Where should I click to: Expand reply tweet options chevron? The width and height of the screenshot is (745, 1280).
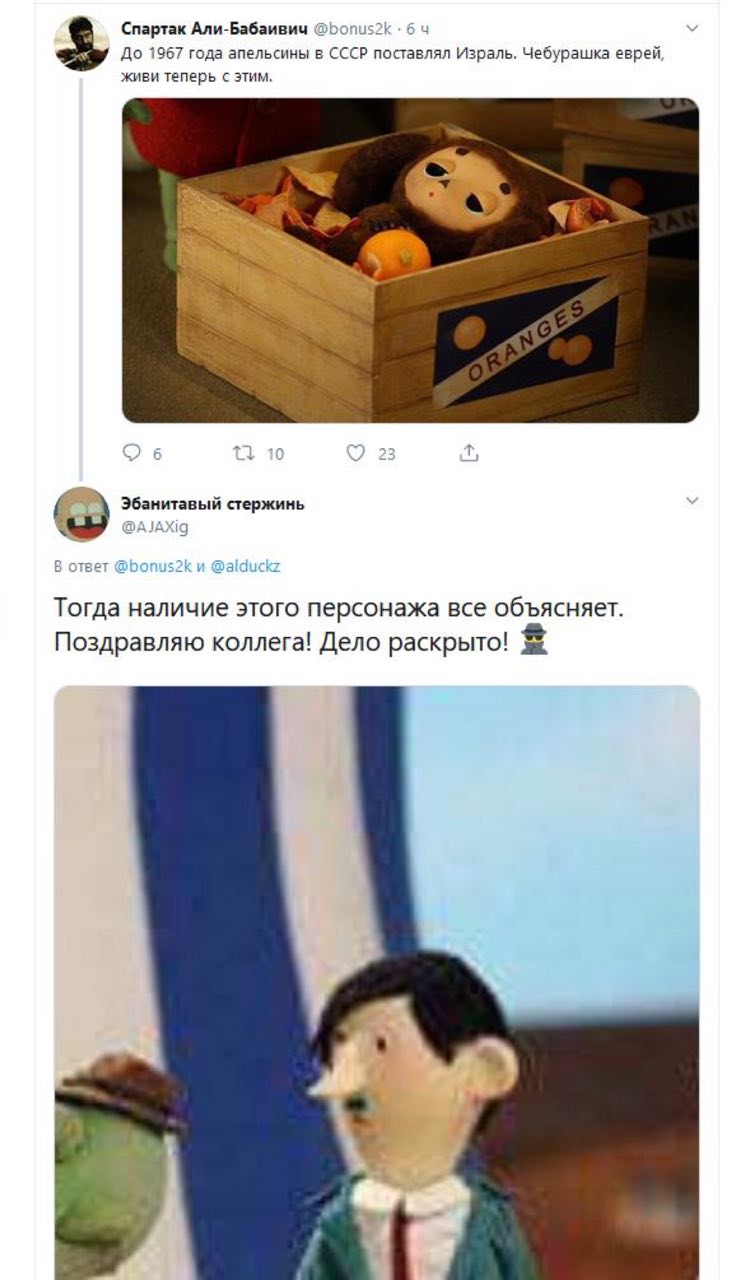tap(691, 500)
